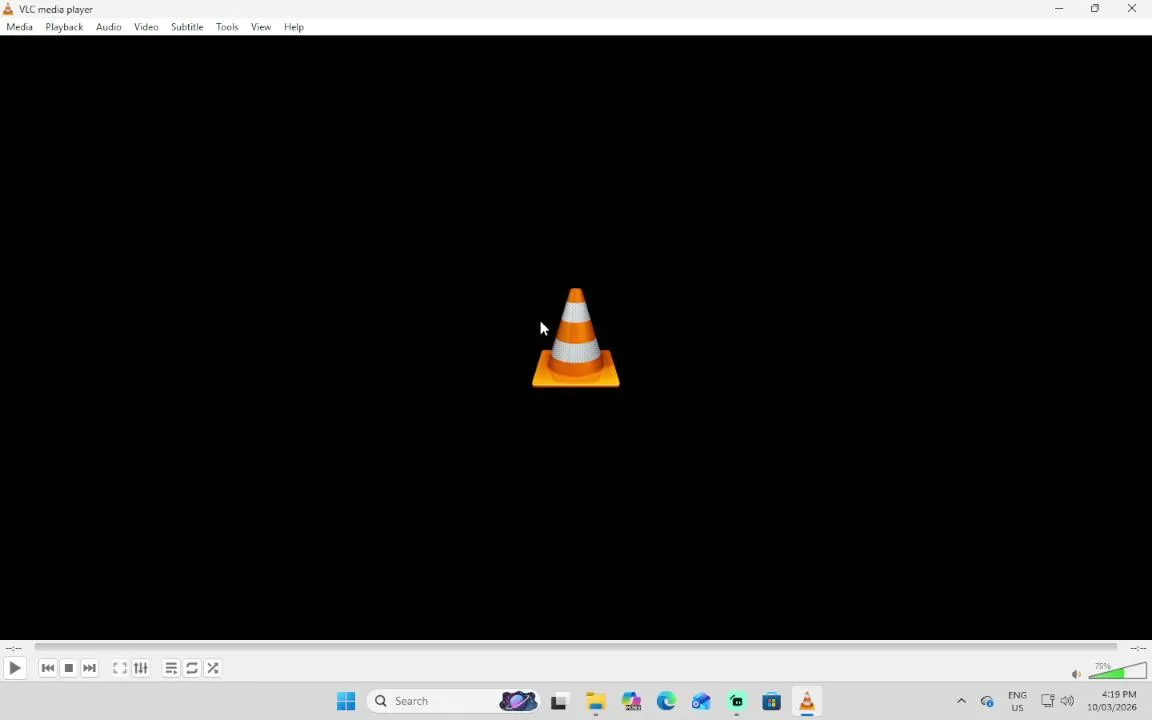Image resolution: width=1152 pixels, height=720 pixels.
Task: Select the VLC cone icon on the taskbar
Action: tap(807, 701)
